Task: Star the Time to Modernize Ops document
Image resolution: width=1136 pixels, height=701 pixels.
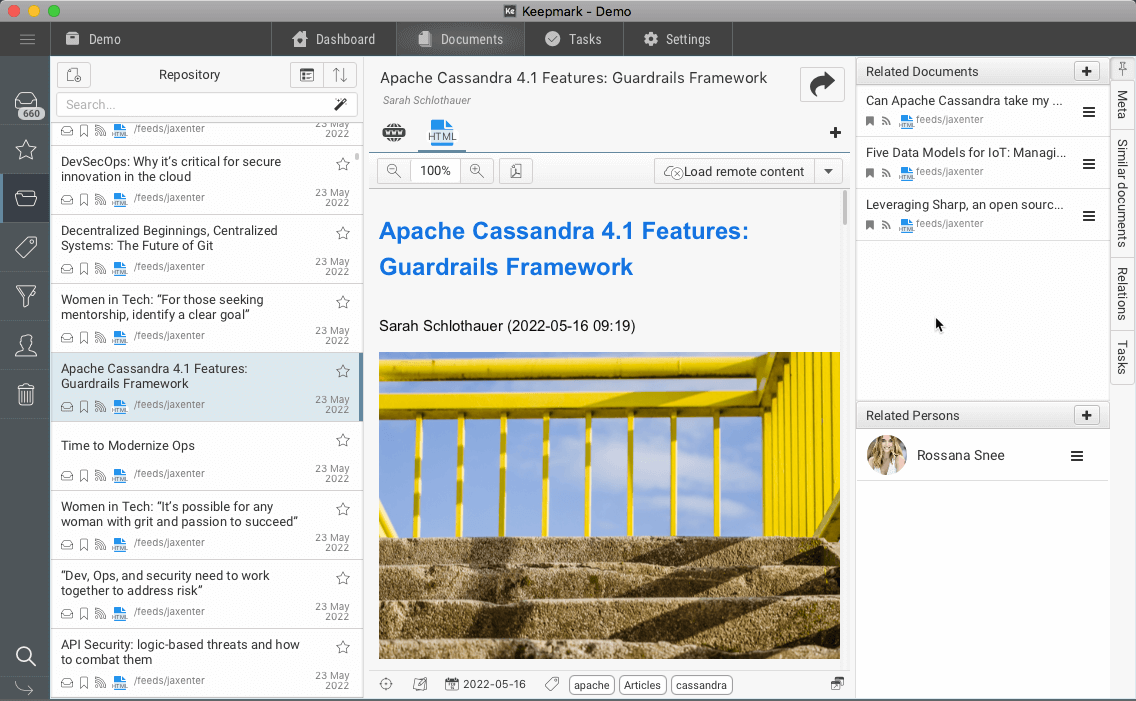Action: pyautogui.click(x=343, y=440)
